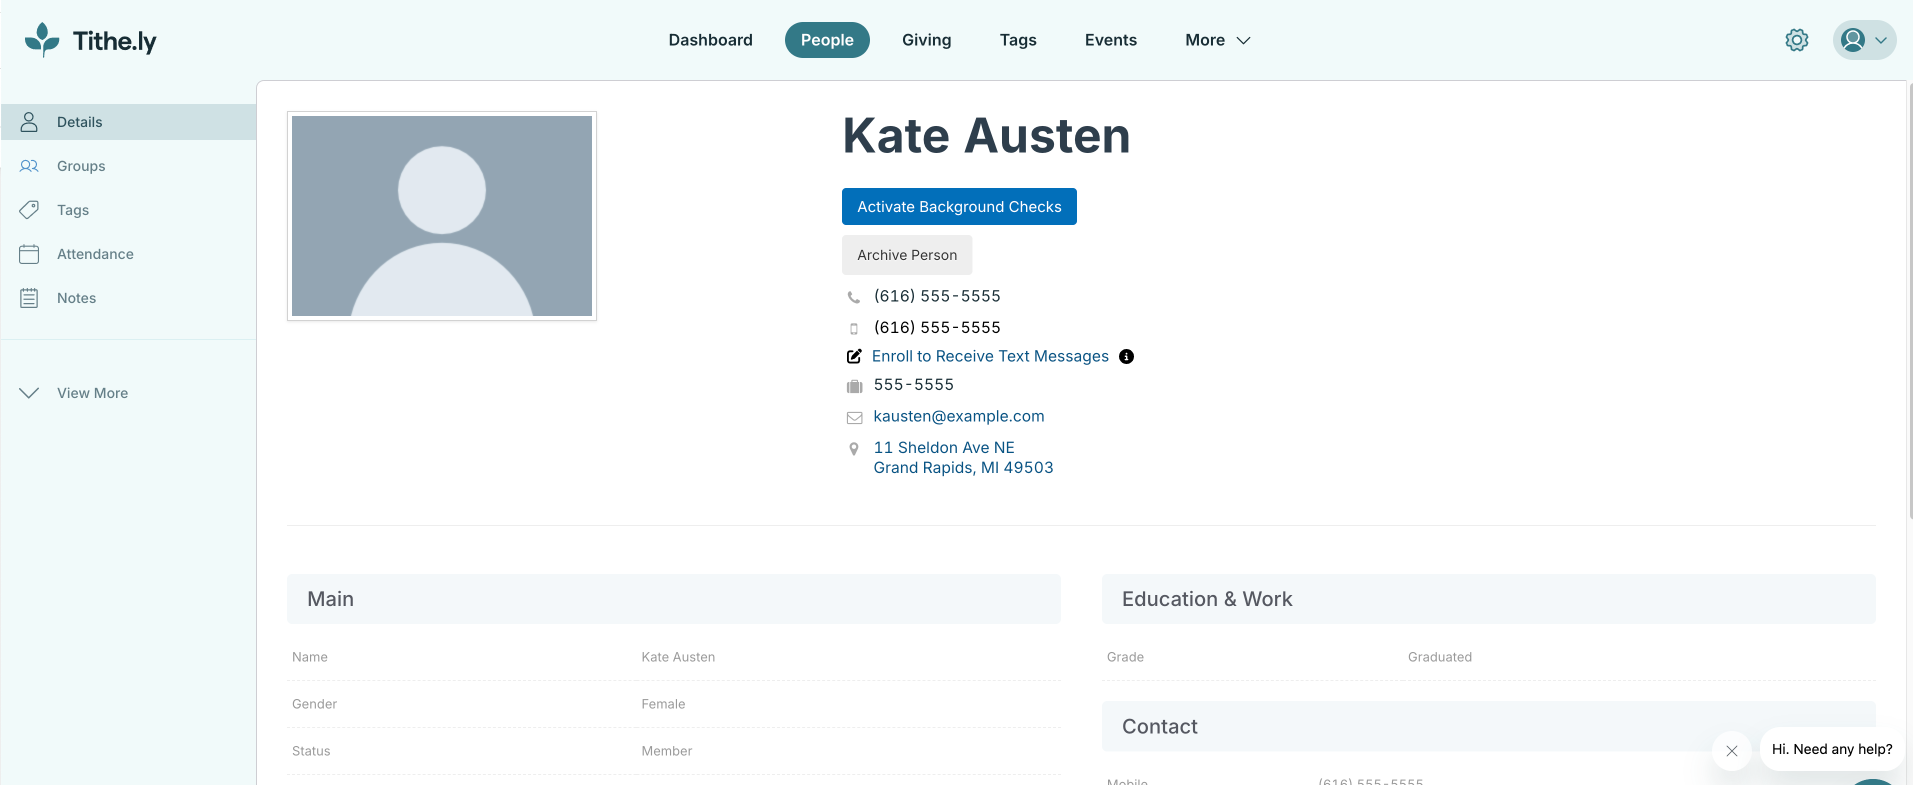Click the Tithe.ly wordmark
This screenshot has height=785, width=1913.
[x=115, y=41]
